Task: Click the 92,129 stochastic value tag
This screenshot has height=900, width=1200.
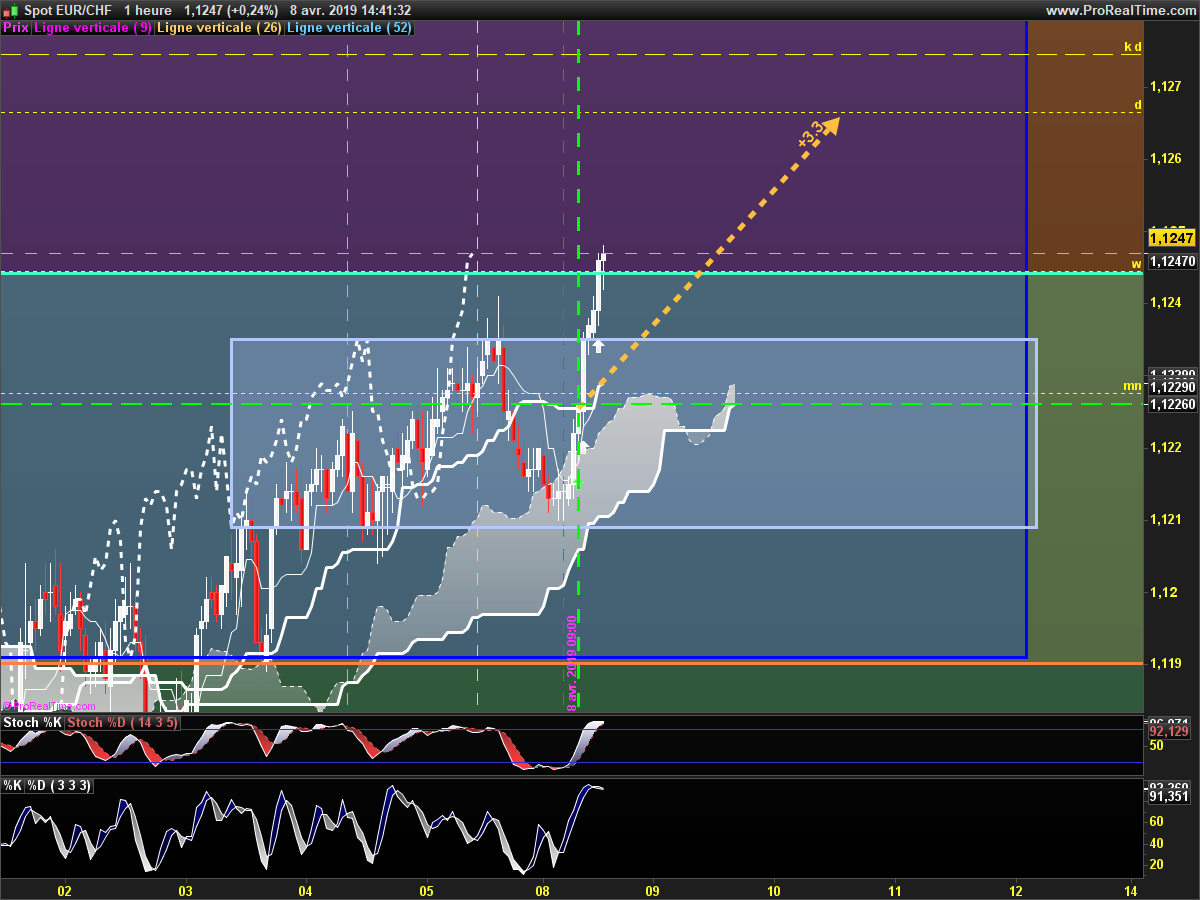Action: click(1168, 731)
